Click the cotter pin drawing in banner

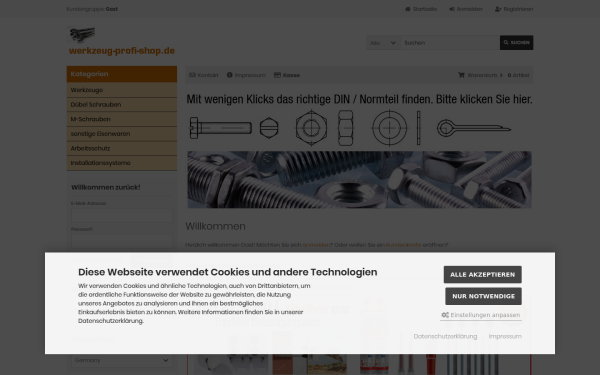click(474, 128)
